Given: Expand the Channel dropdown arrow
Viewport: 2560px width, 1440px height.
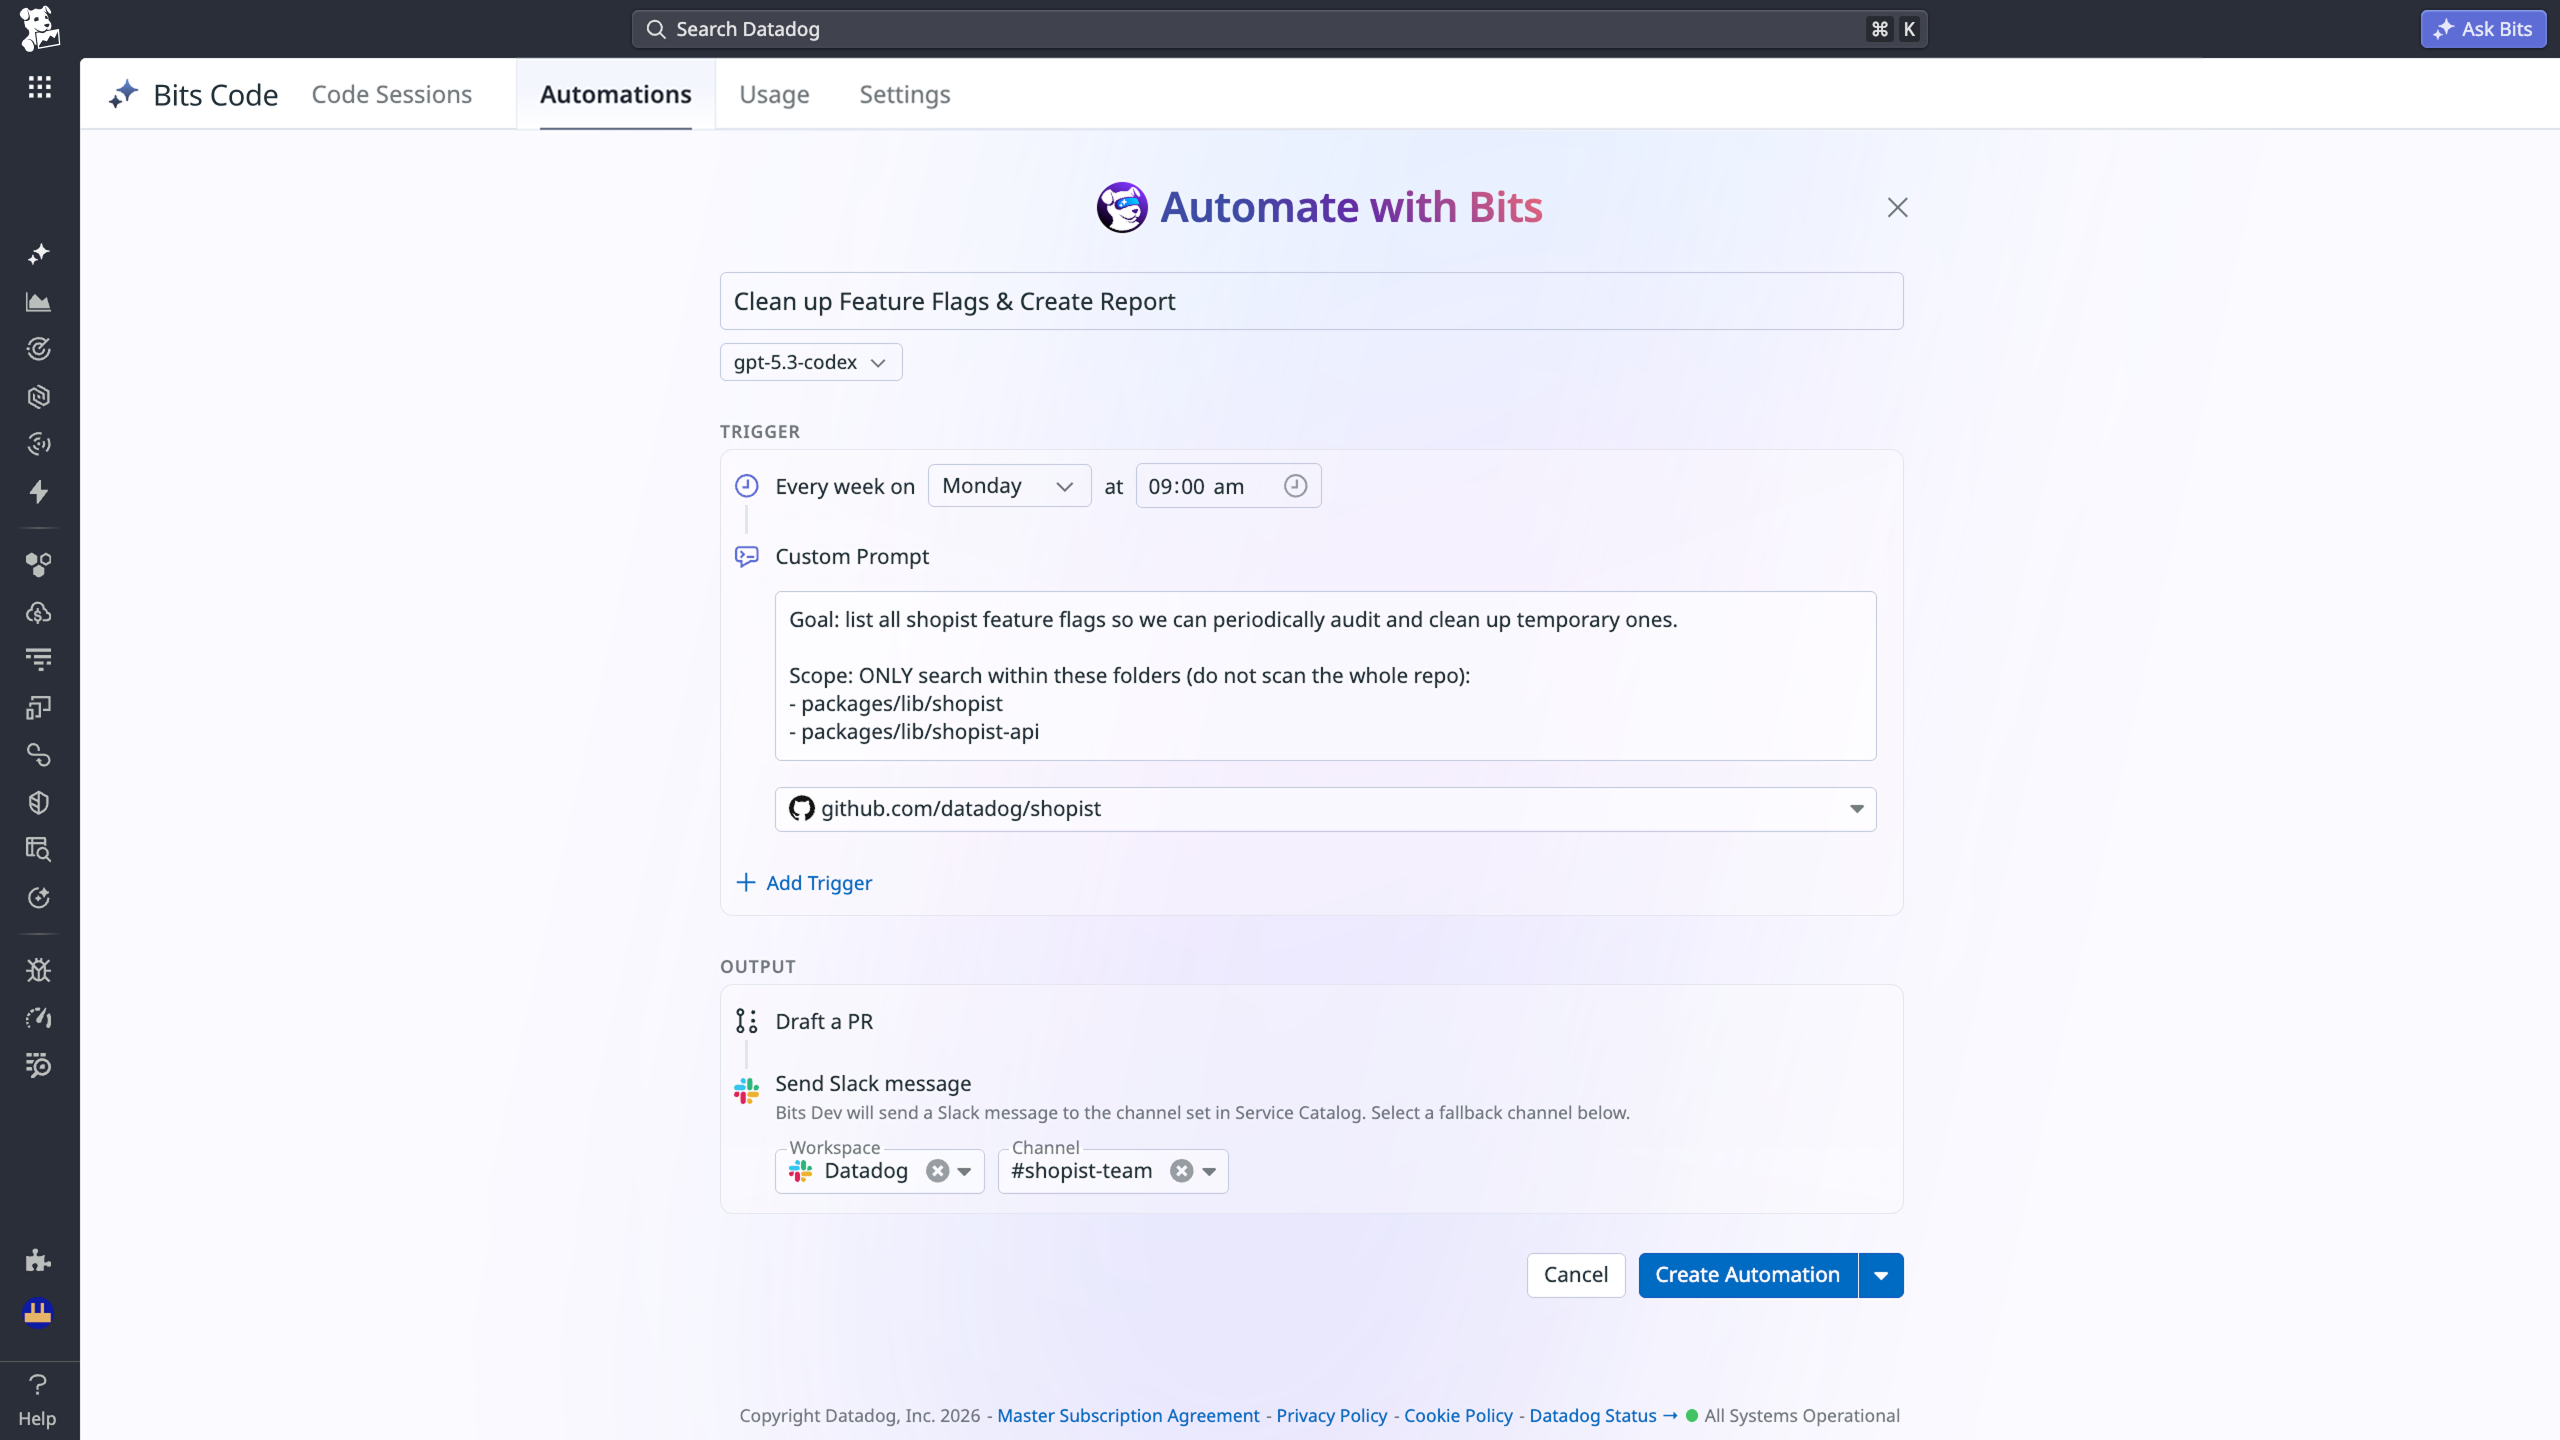Looking at the screenshot, I should (1209, 1172).
